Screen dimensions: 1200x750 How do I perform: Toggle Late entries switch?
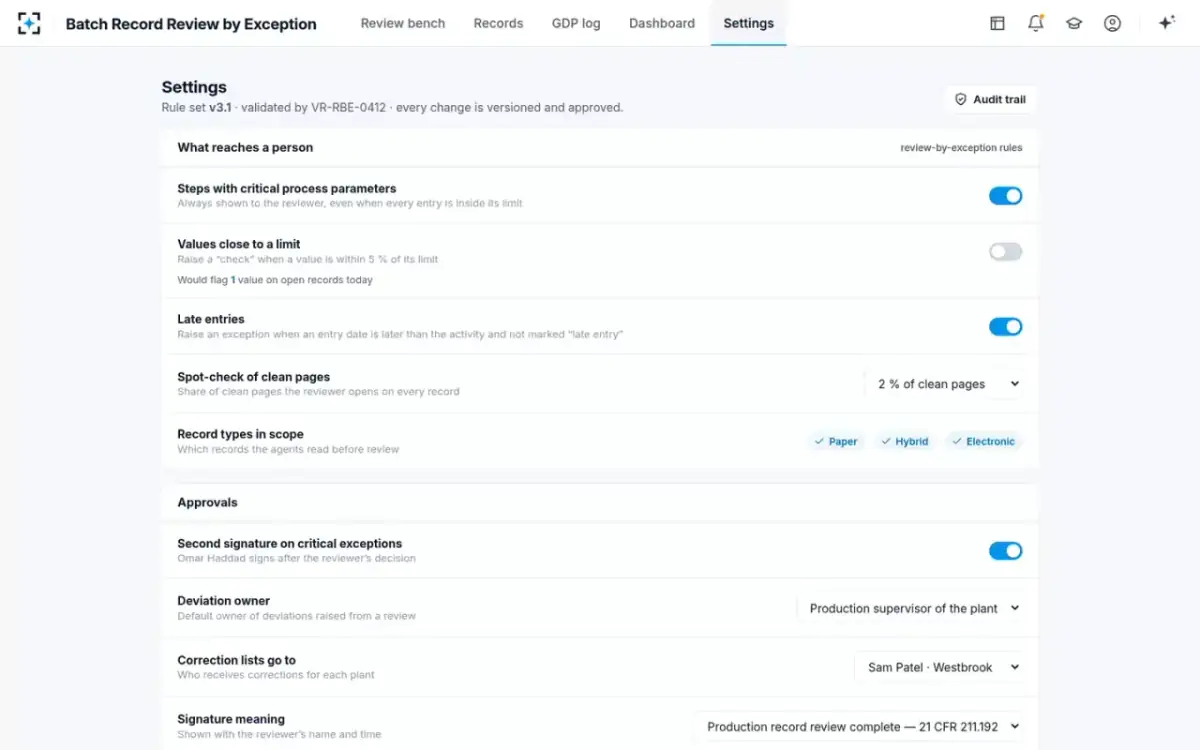pyautogui.click(x=1006, y=326)
